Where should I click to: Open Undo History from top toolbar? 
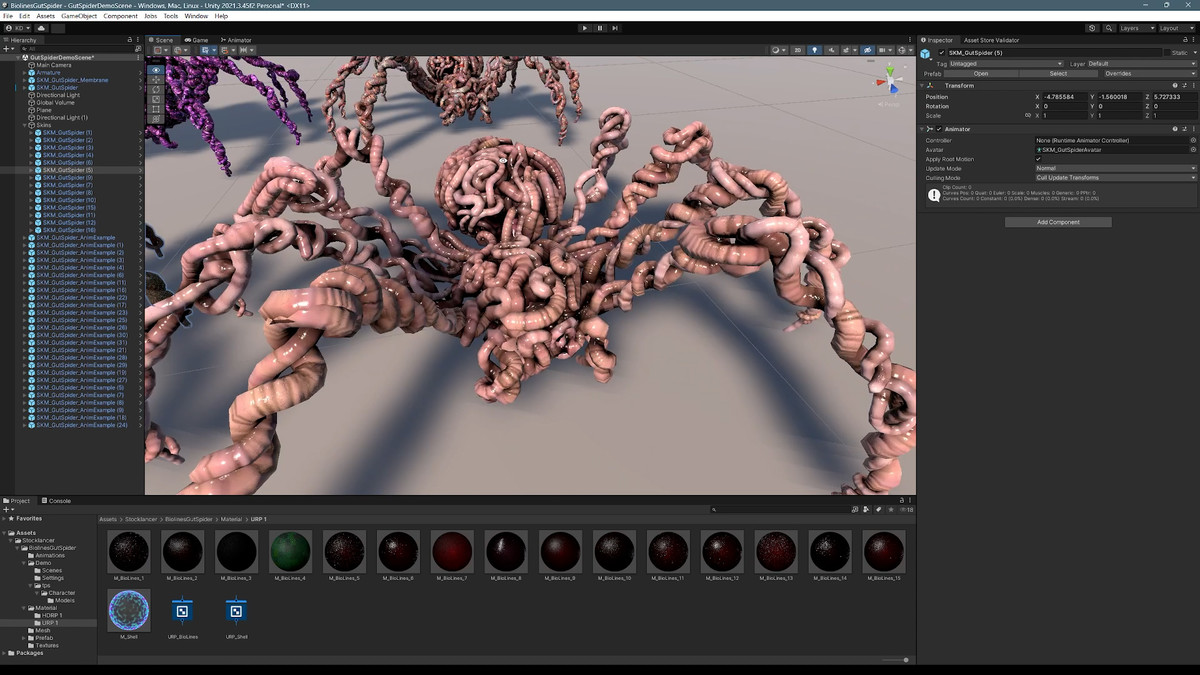click(x=1092, y=28)
